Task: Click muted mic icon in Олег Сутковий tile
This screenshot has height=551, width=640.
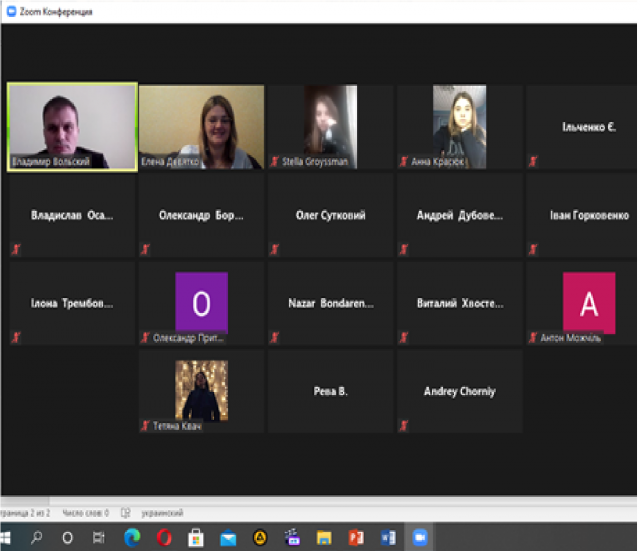Action: click(x=275, y=249)
